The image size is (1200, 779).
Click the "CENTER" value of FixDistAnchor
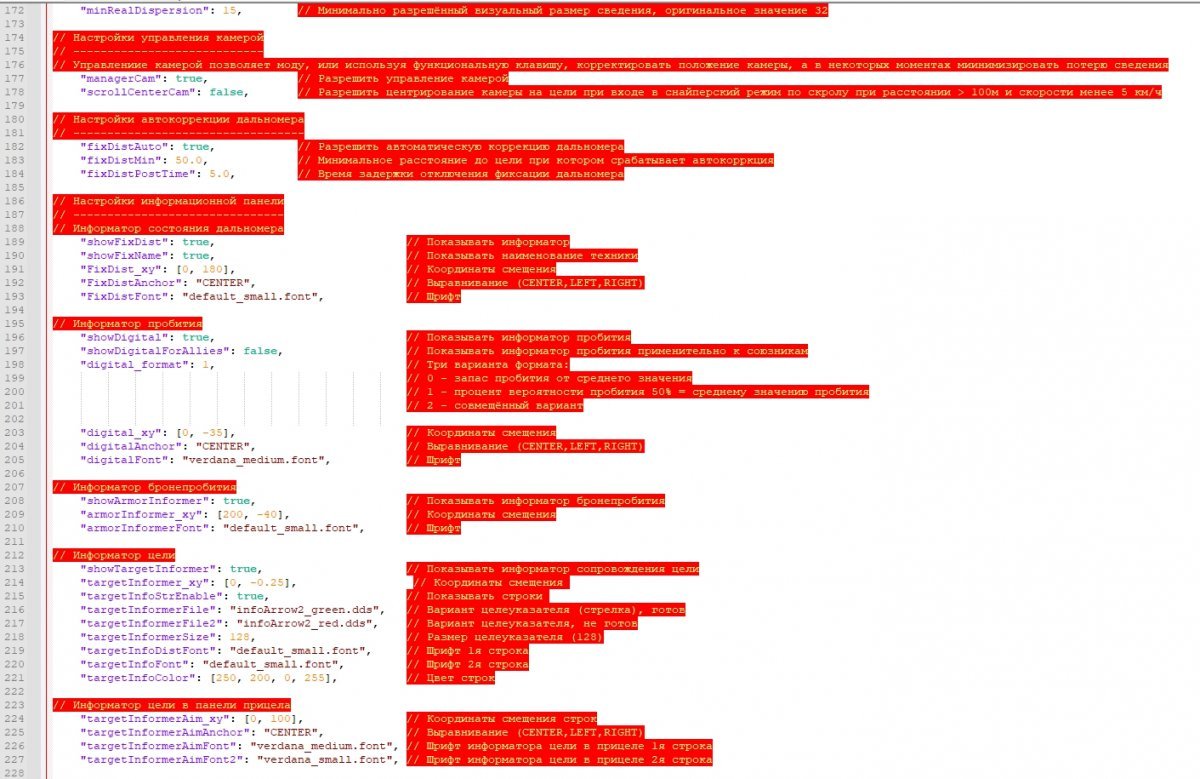click(224, 283)
